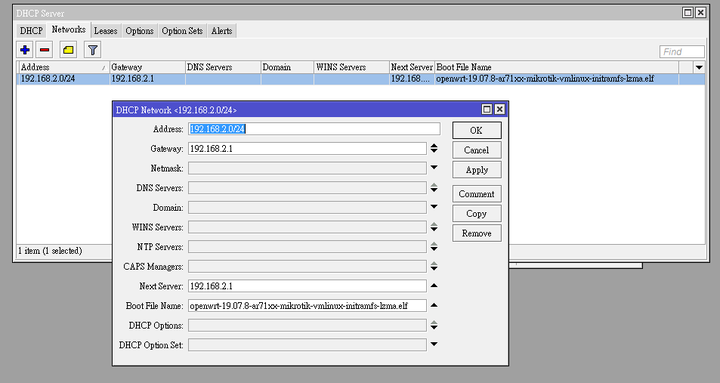Screen dimensions: 720x383
Task: Maximize the DHCP Network dialog
Action: (487, 109)
